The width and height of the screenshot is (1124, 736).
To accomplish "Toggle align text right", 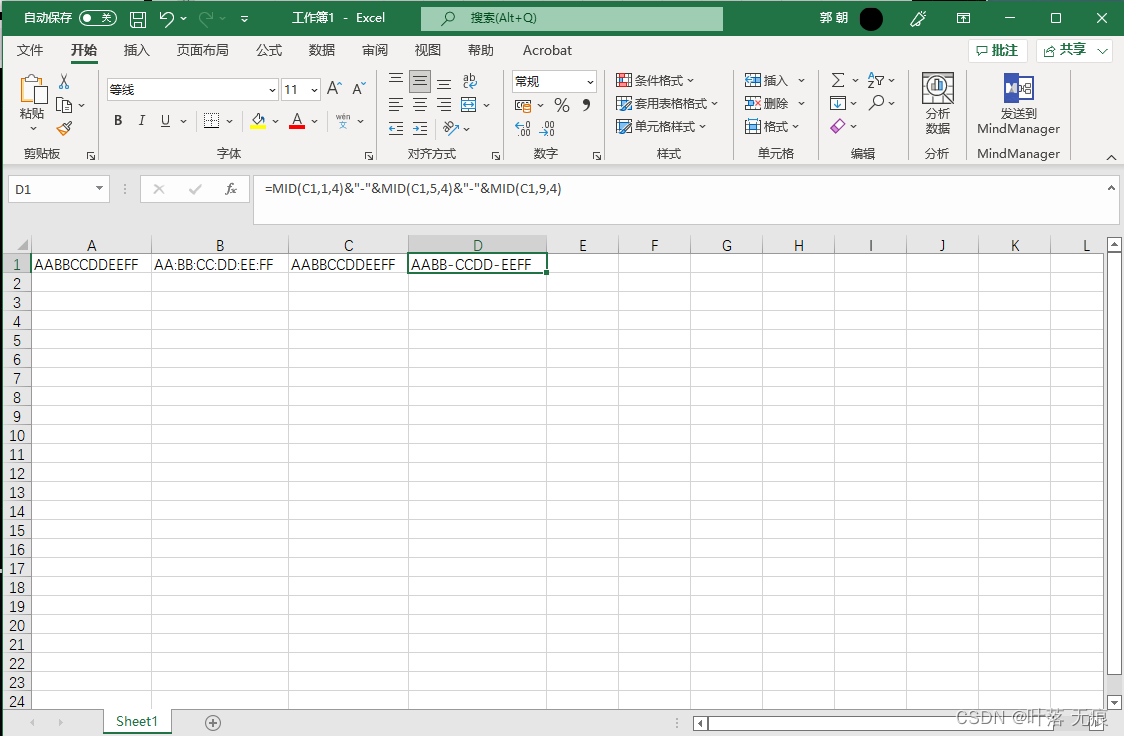I will pos(444,105).
